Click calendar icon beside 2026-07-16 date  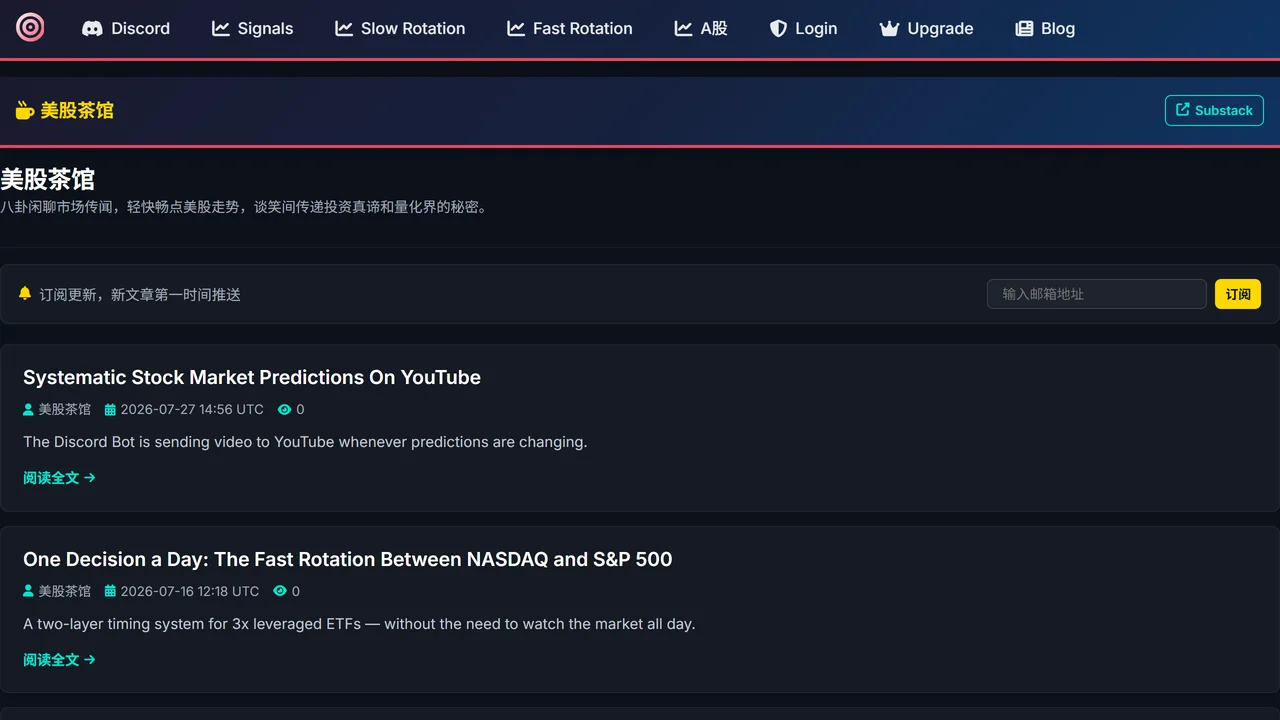tap(110, 591)
